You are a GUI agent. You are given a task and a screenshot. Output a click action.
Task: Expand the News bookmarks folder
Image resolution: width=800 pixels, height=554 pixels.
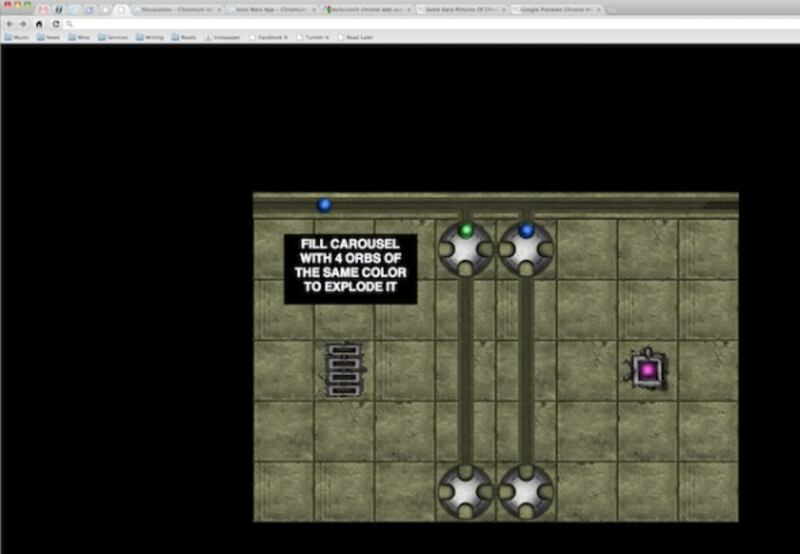point(48,37)
